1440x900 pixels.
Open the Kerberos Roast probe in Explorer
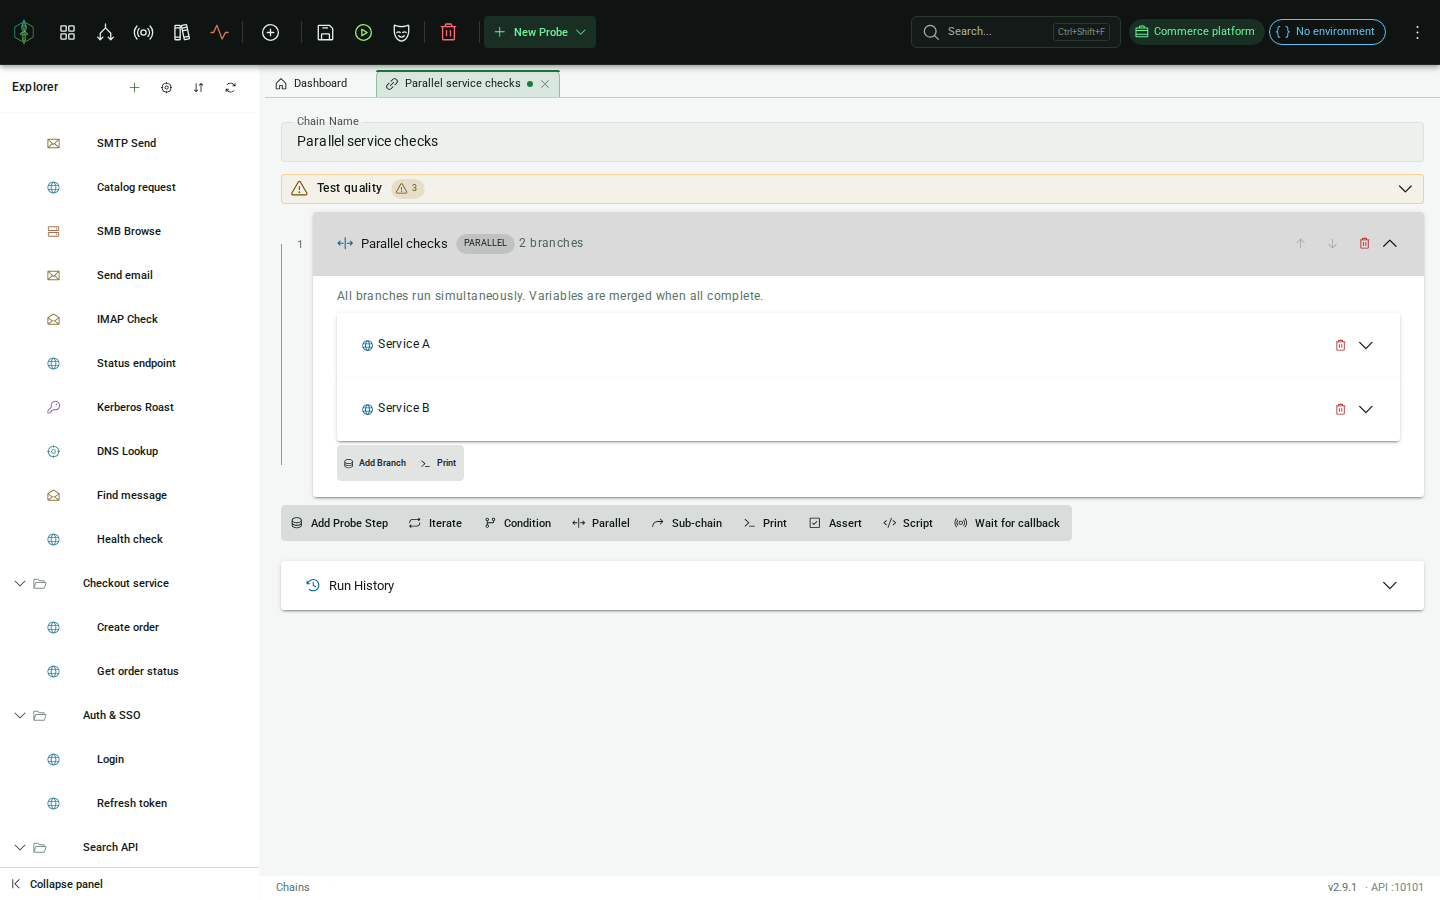[135, 407]
